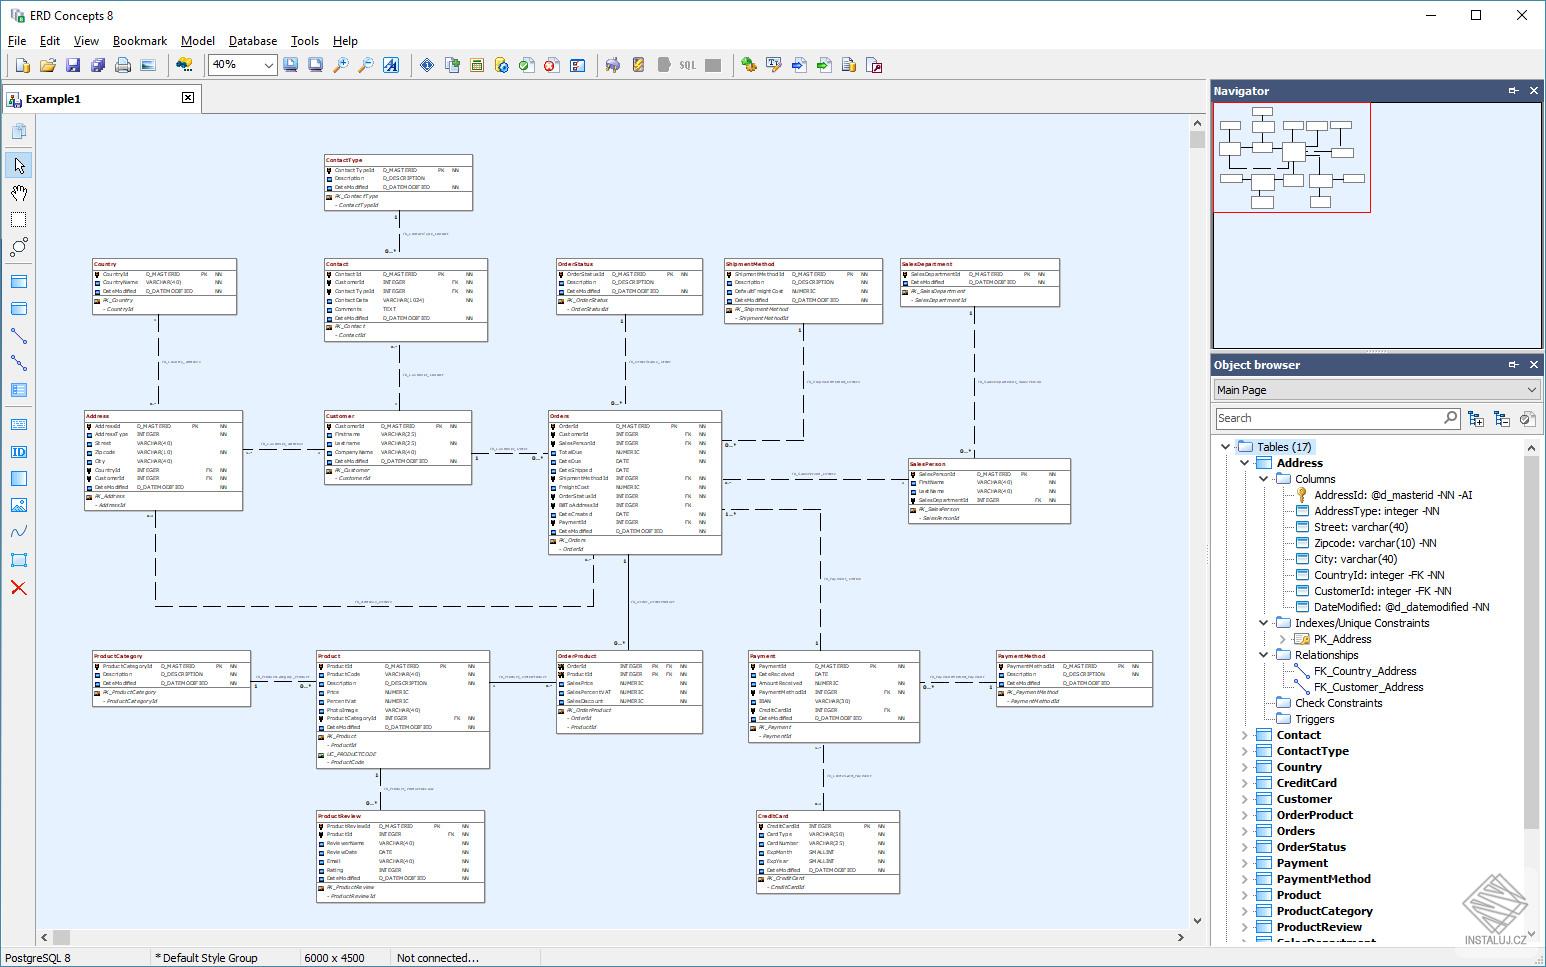Select FK_Country_Address relationship in tree
1546x967 pixels.
click(1365, 671)
